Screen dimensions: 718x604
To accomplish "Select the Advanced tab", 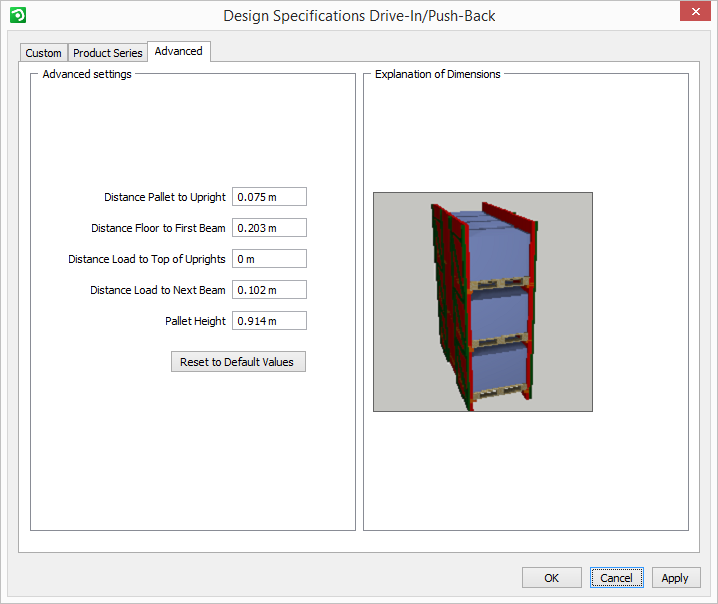I will tap(178, 51).
